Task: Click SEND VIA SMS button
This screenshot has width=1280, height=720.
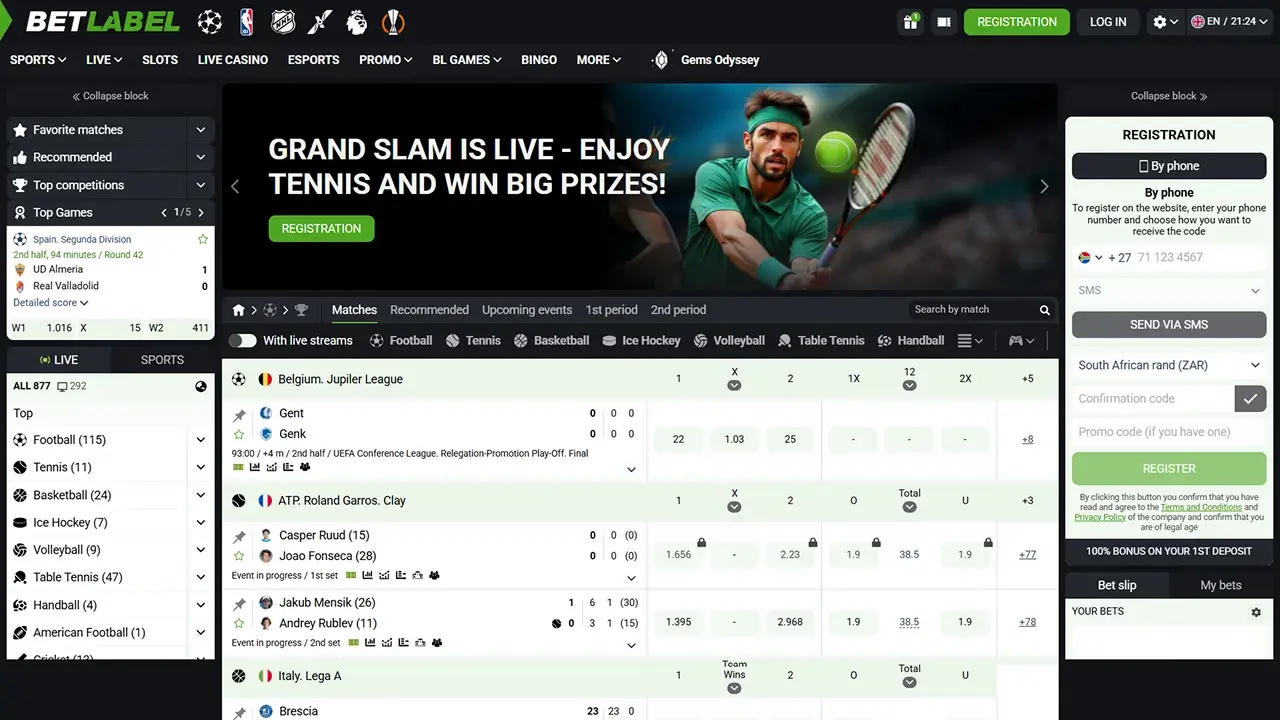Action: pyautogui.click(x=1169, y=325)
